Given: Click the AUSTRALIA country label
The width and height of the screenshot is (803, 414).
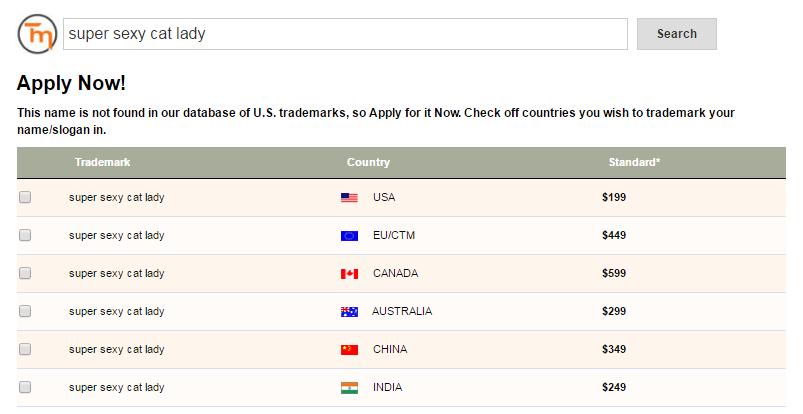Looking at the screenshot, I should [x=402, y=311].
